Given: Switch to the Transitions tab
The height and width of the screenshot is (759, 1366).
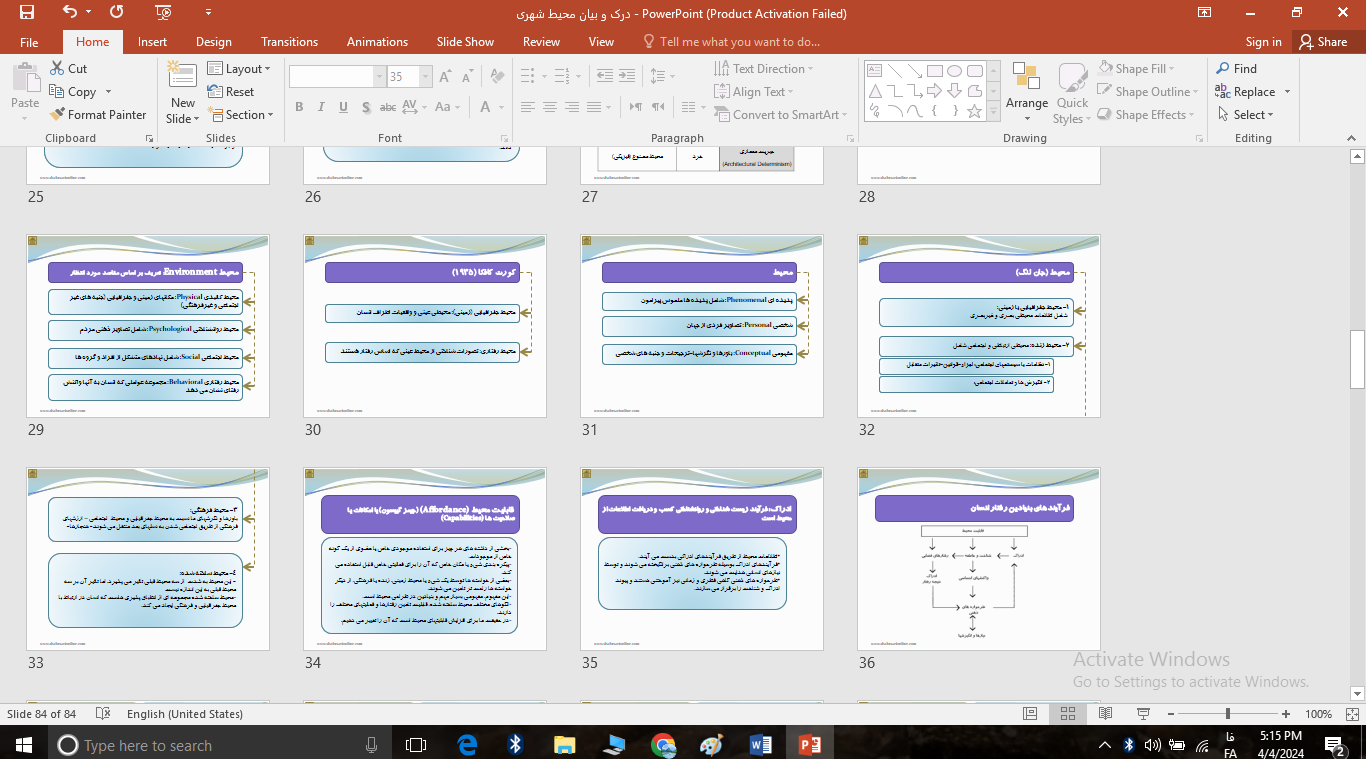Looking at the screenshot, I should (x=289, y=42).
